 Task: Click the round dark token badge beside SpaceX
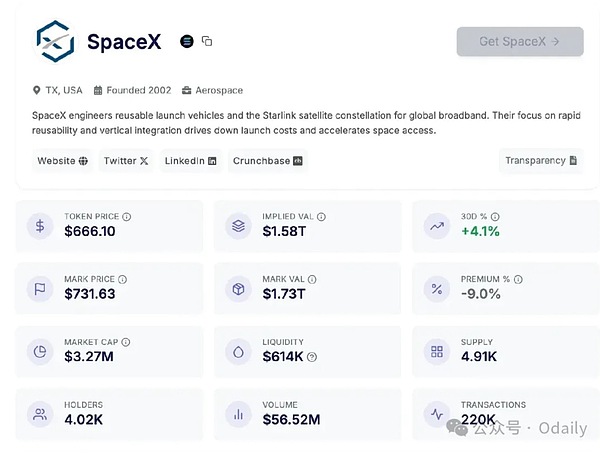[186, 41]
